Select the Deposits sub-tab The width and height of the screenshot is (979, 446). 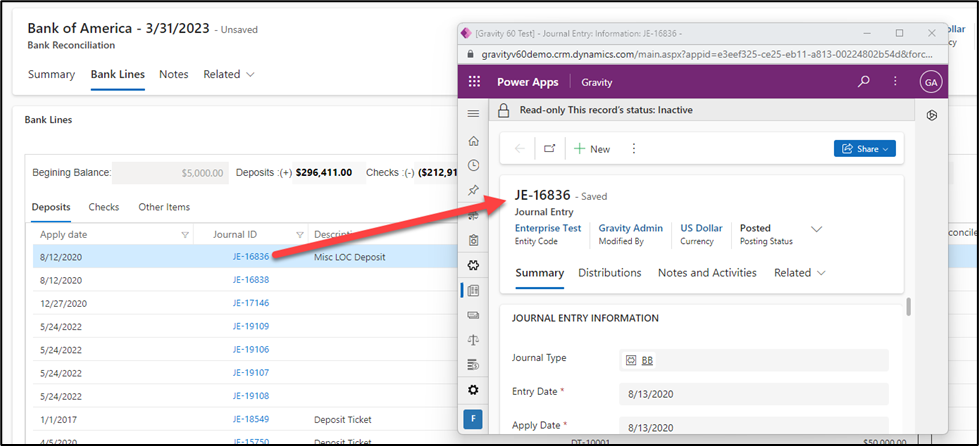pos(51,207)
